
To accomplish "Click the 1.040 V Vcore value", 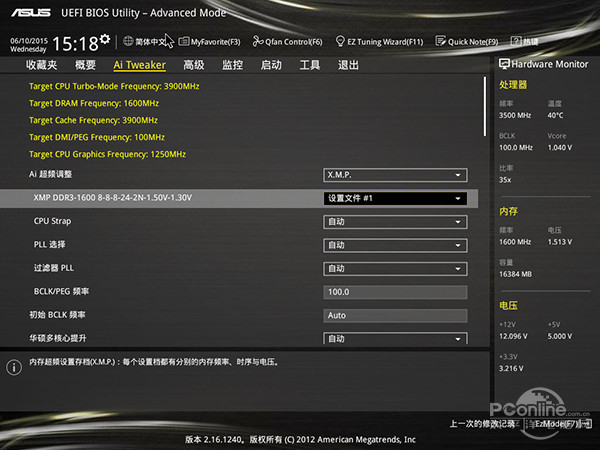I will pos(560,147).
